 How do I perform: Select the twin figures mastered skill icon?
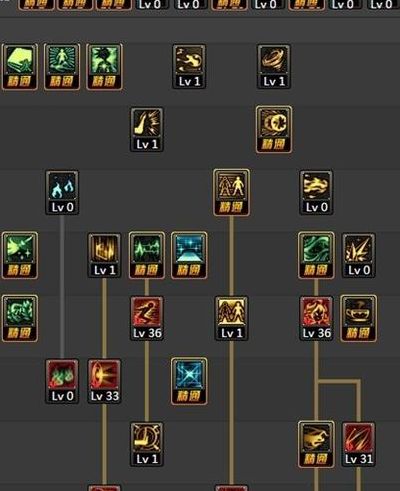[x=231, y=192]
